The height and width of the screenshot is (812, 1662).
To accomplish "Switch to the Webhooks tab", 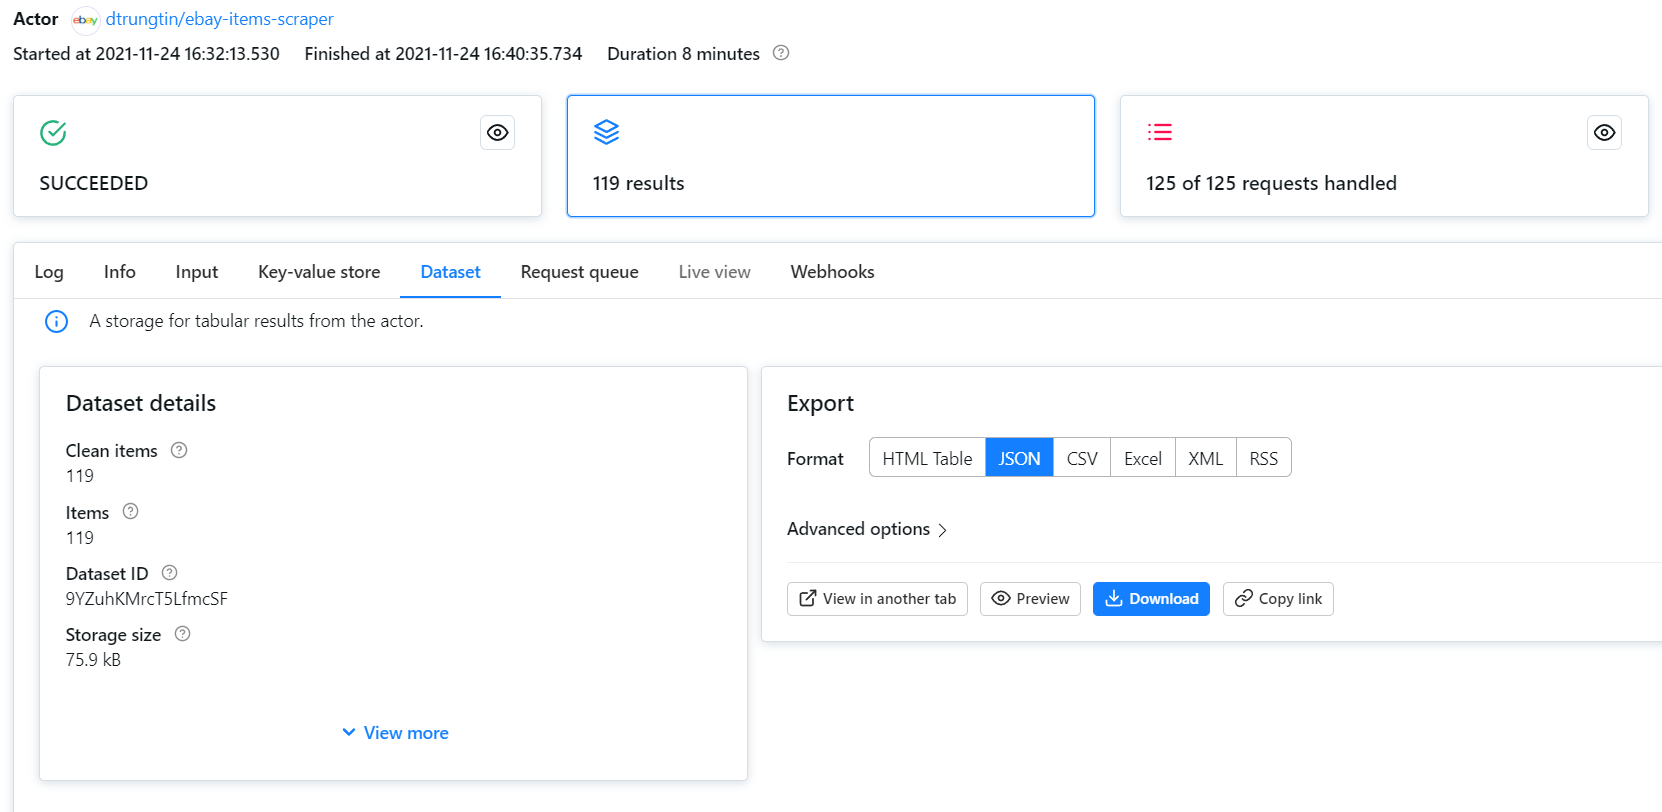I will pyautogui.click(x=832, y=272).
